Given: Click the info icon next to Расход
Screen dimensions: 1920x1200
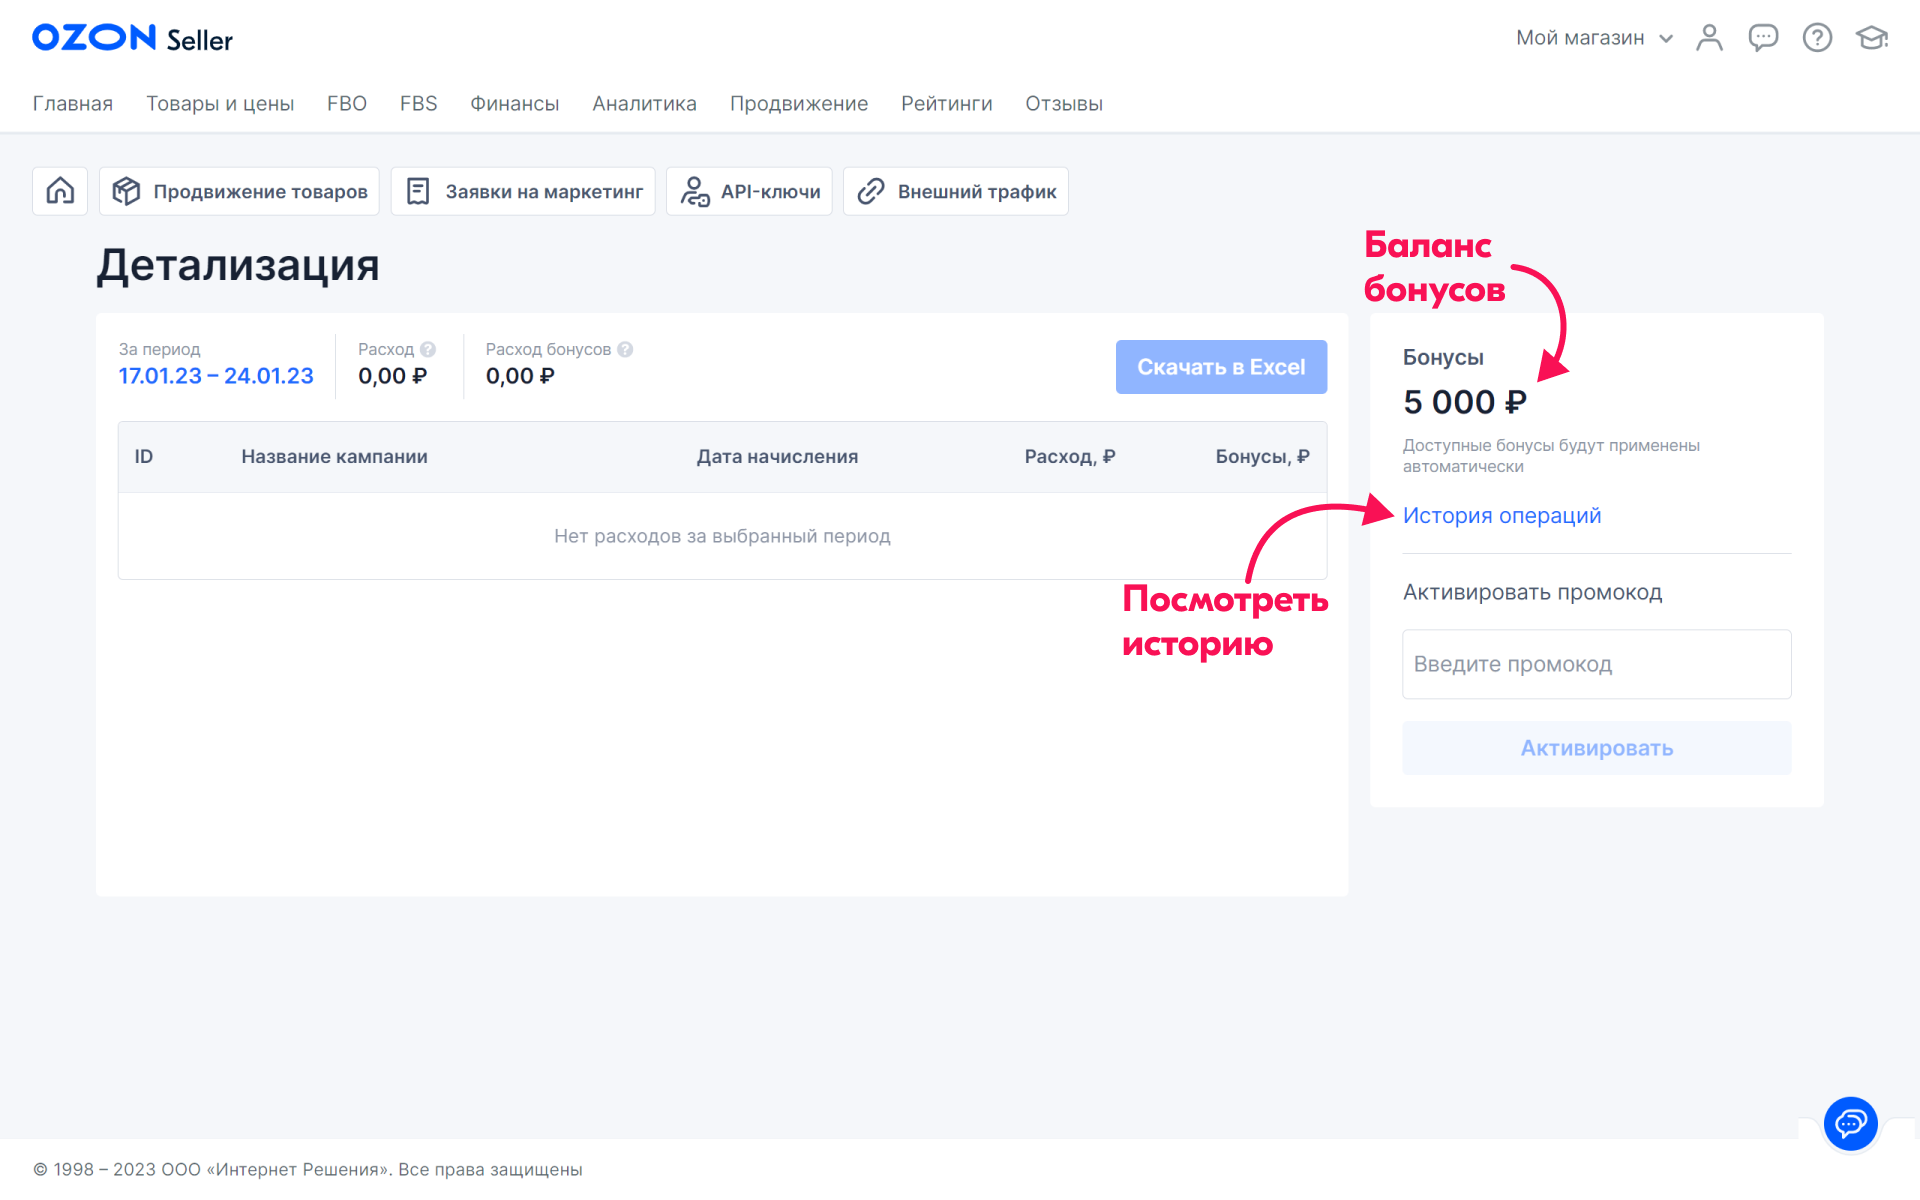Looking at the screenshot, I should pyautogui.click(x=428, y=349).
